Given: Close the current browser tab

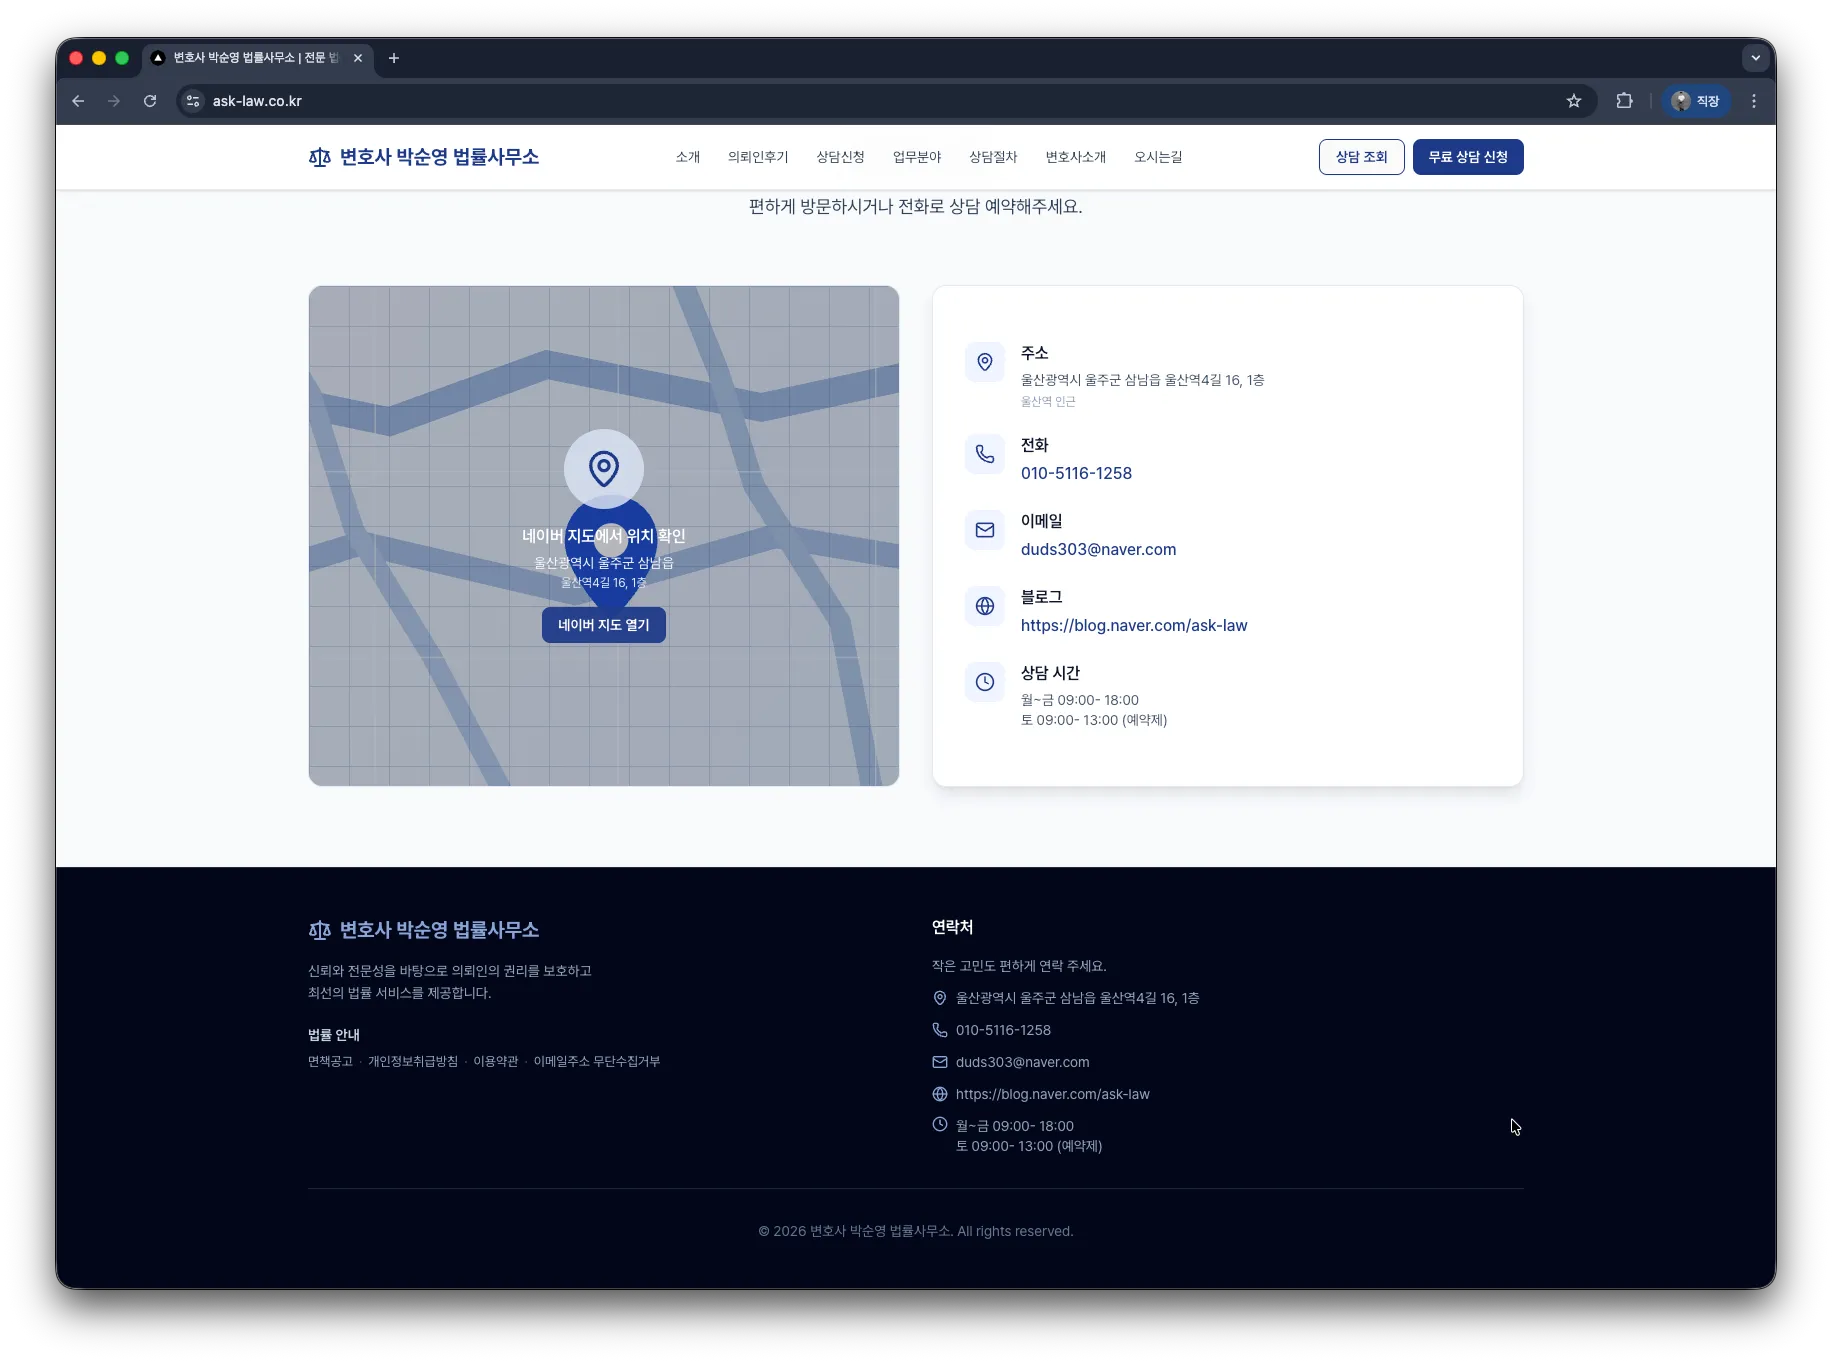Looking at the screenshot, I should (x=358, y=58).
